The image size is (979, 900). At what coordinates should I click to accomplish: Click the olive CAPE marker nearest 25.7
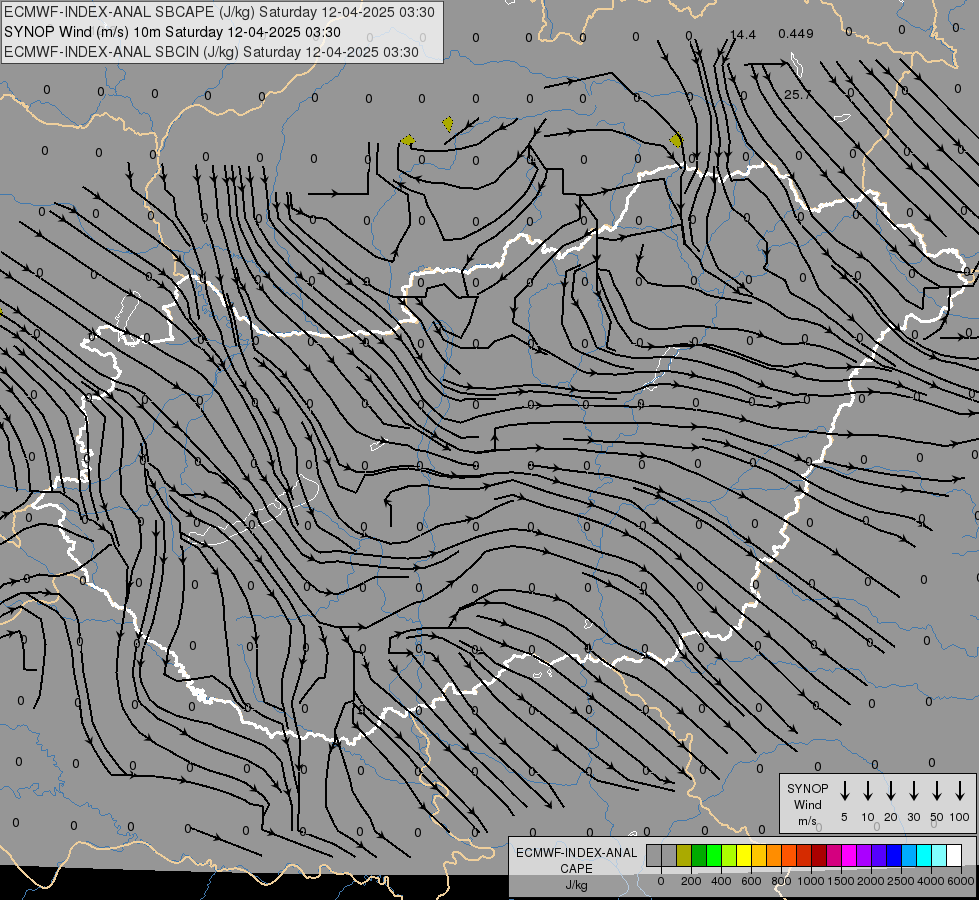coord(676,140)
